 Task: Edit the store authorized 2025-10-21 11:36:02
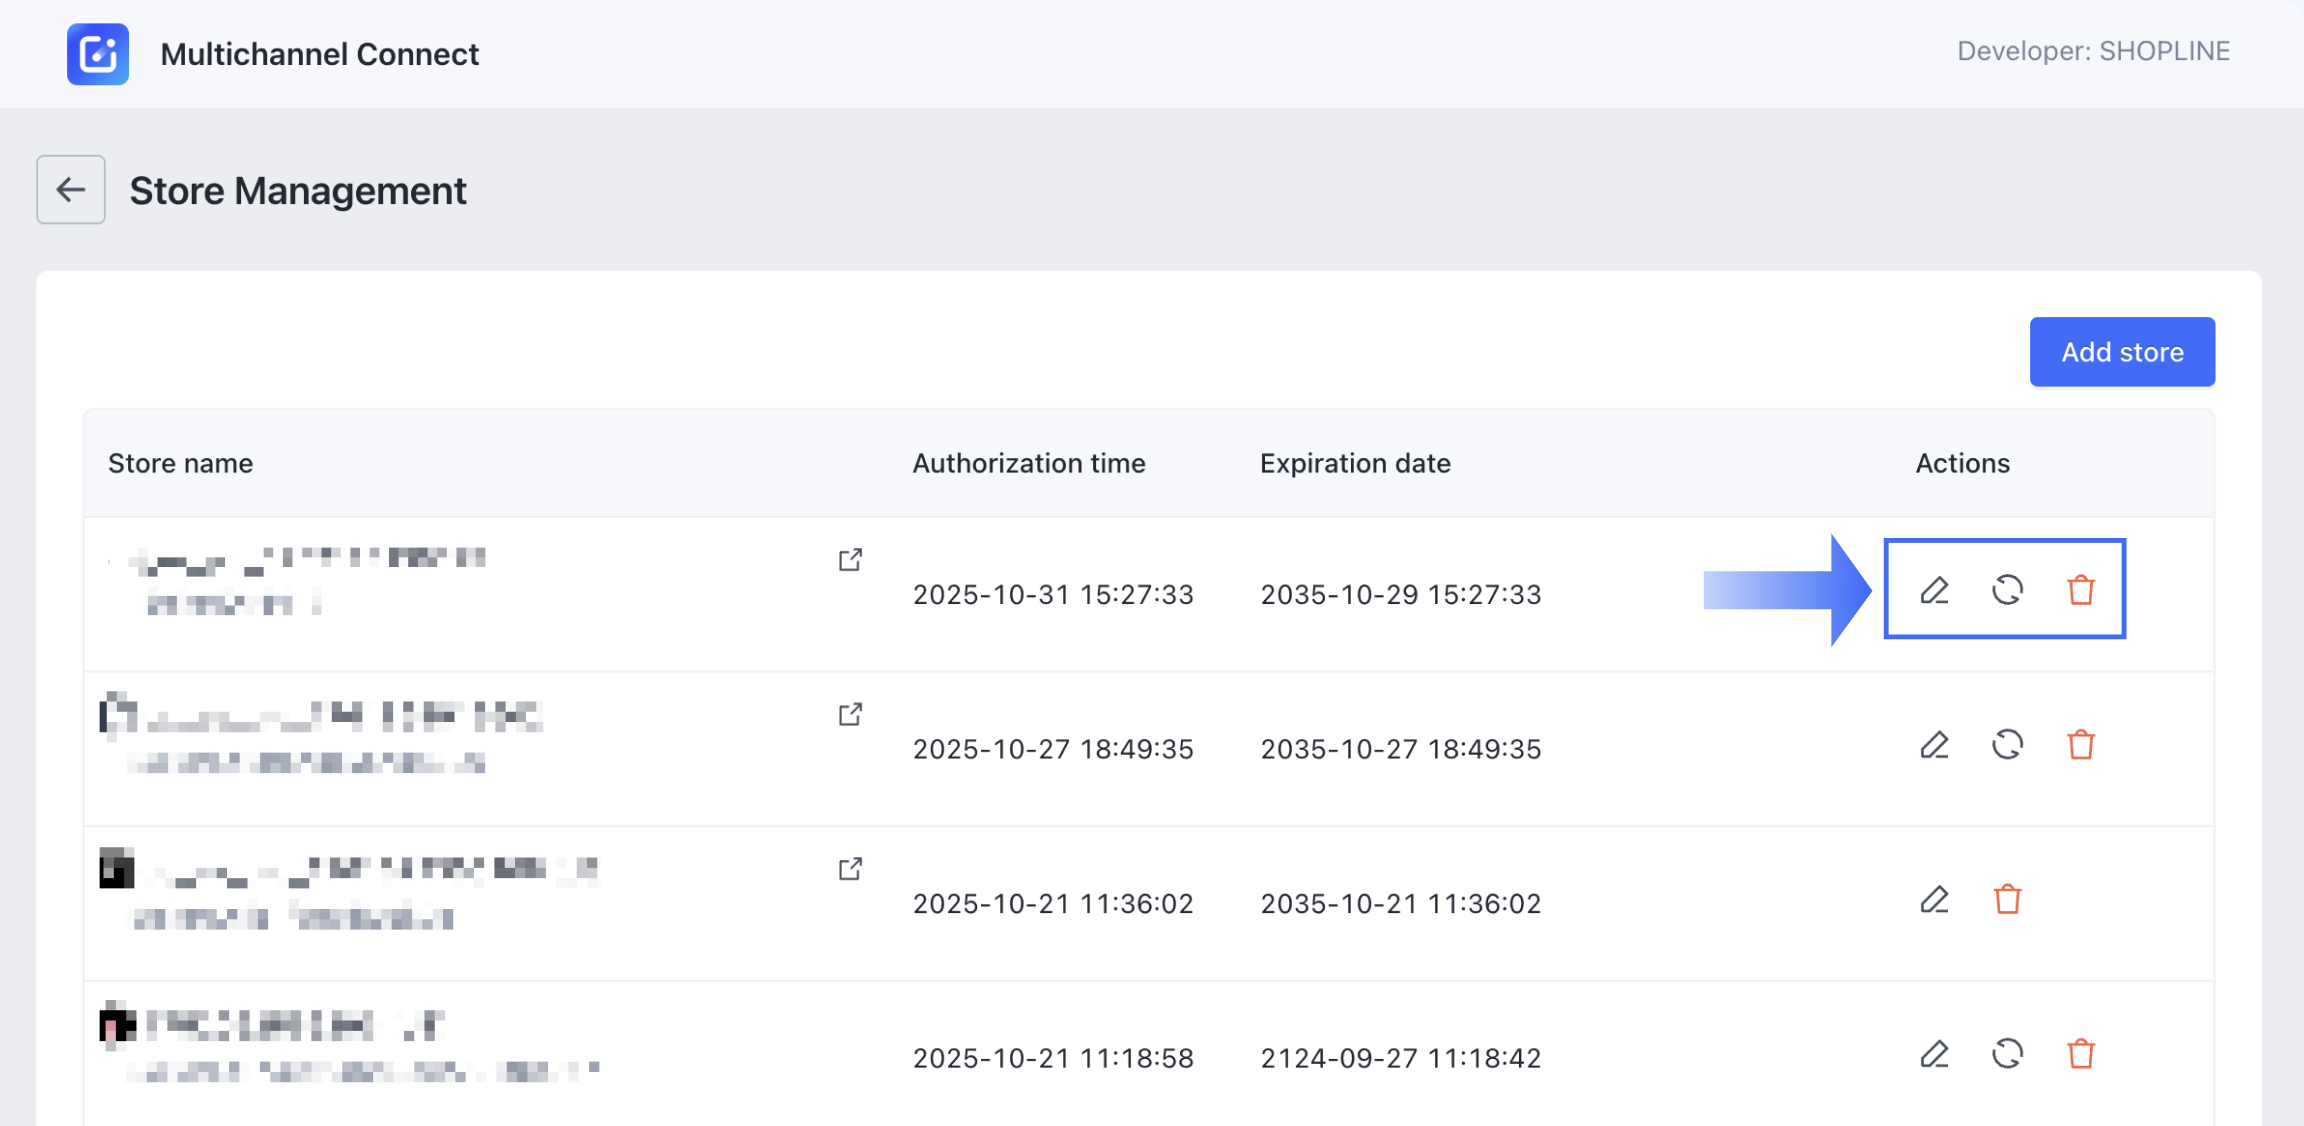point(1934,900)
